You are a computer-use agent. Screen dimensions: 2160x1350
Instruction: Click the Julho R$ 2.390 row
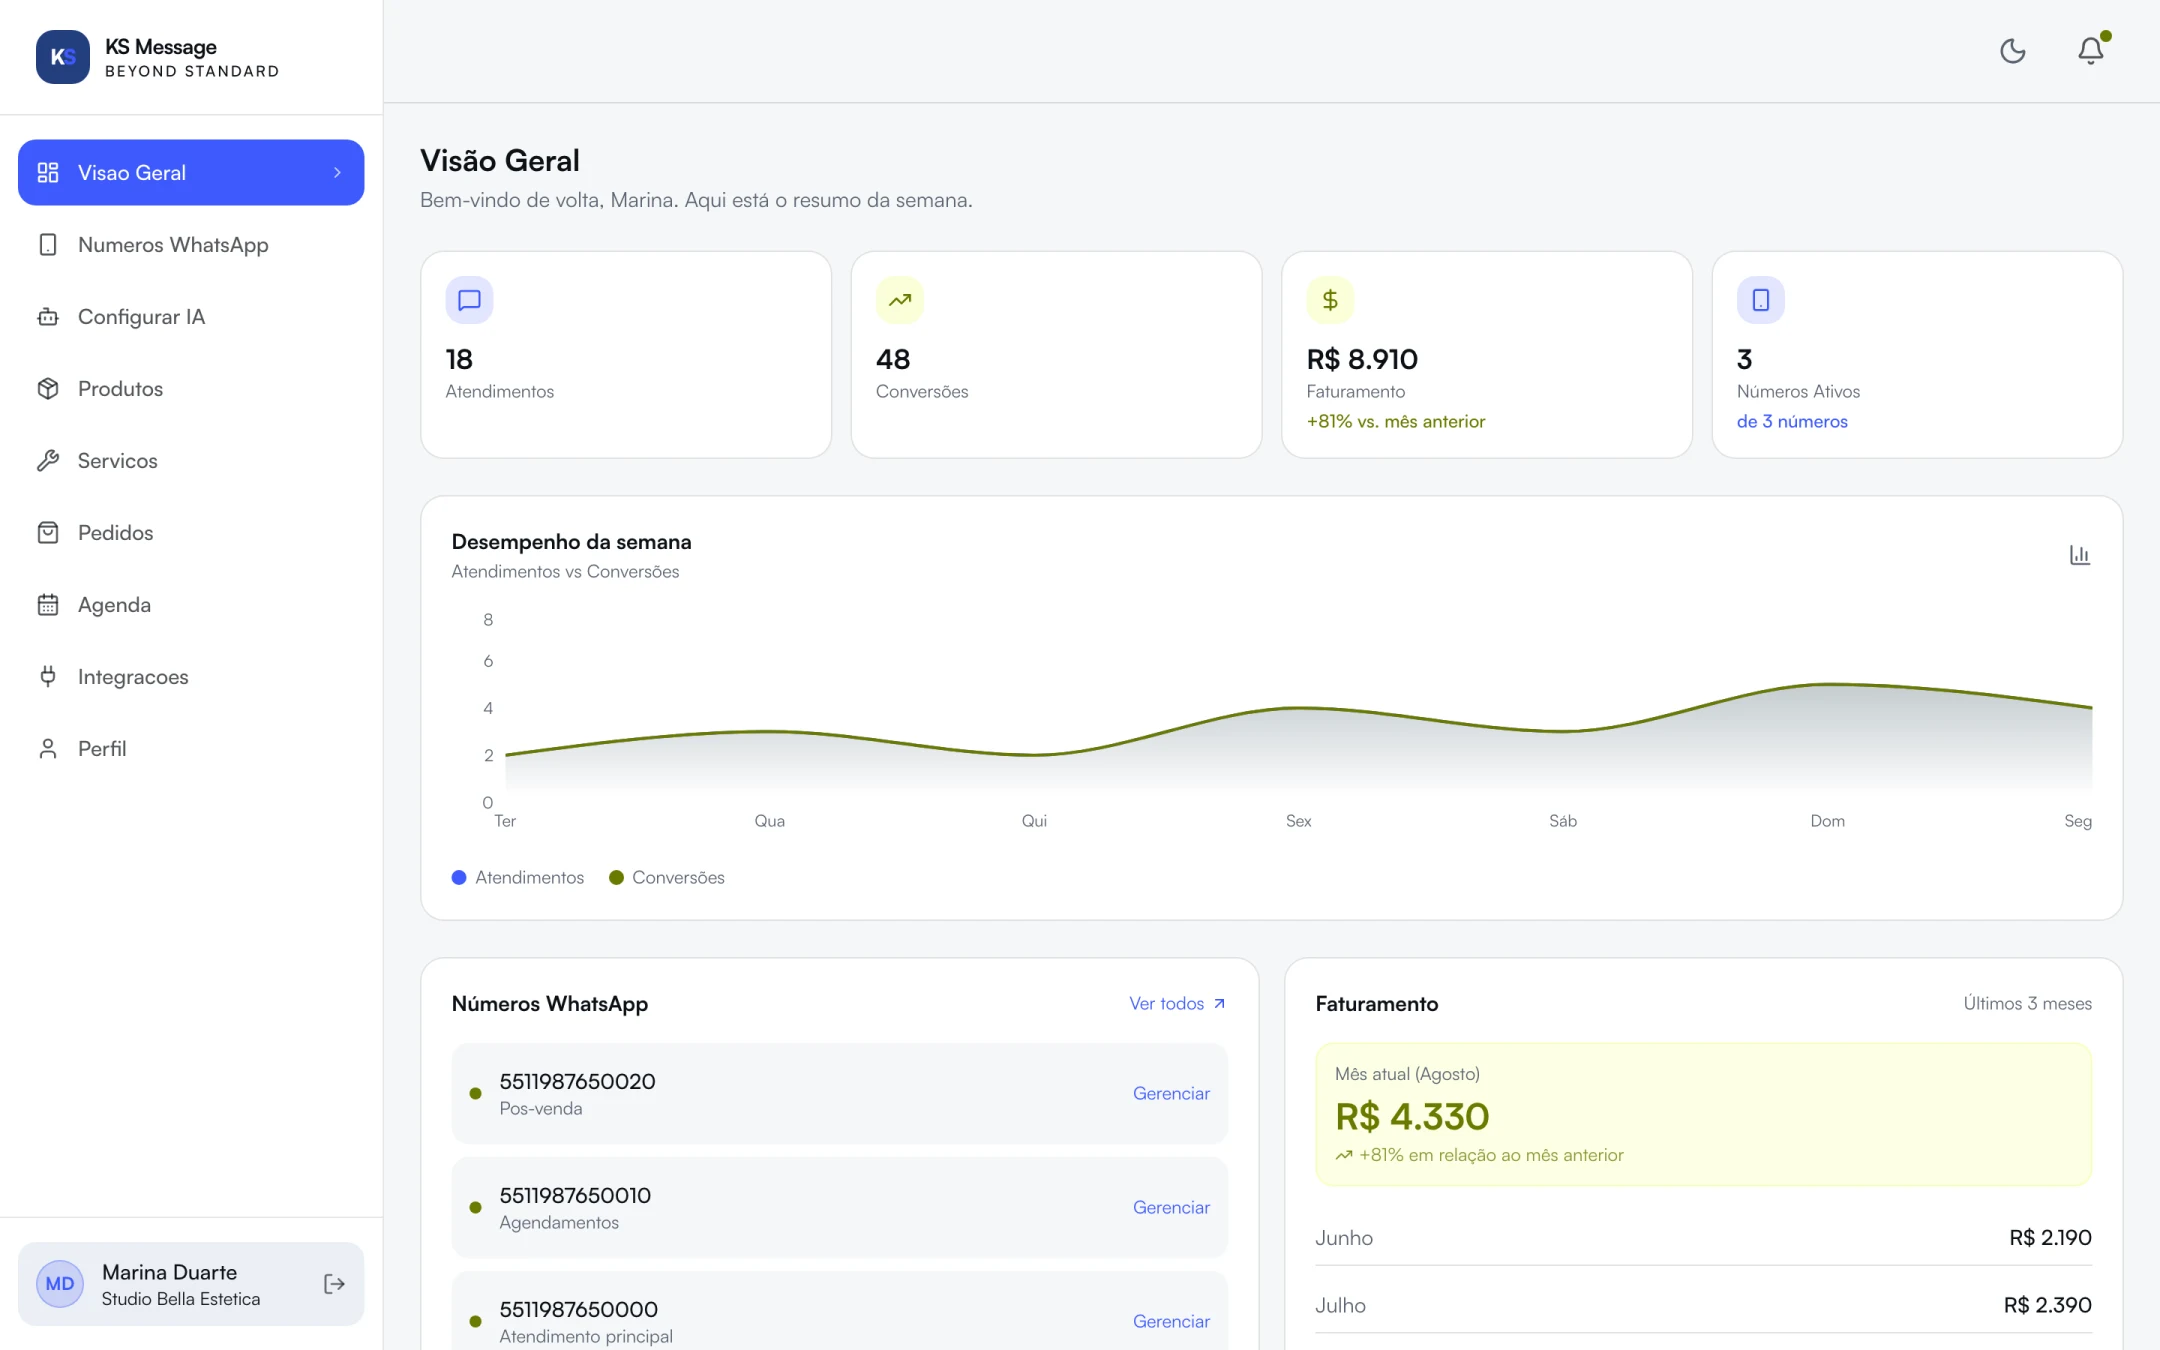(1703, 1305)
